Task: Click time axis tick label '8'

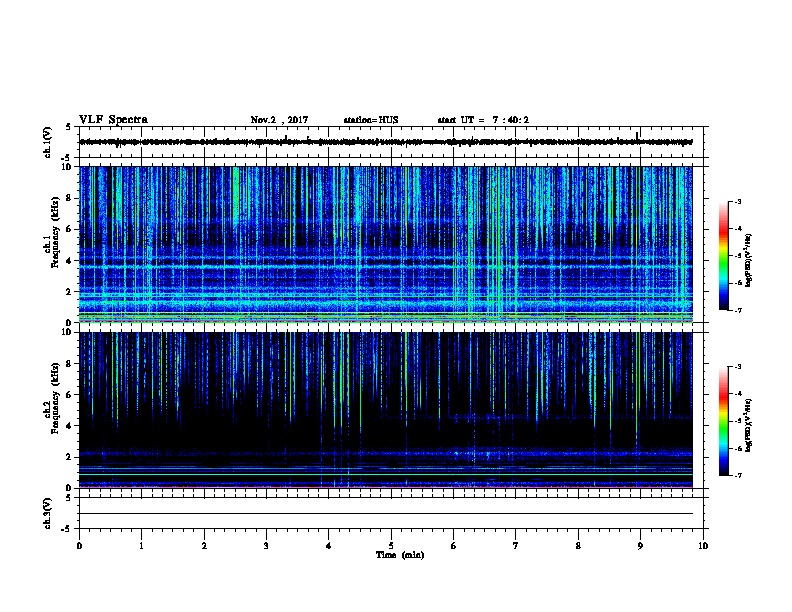Action: (x=578, y=546)
